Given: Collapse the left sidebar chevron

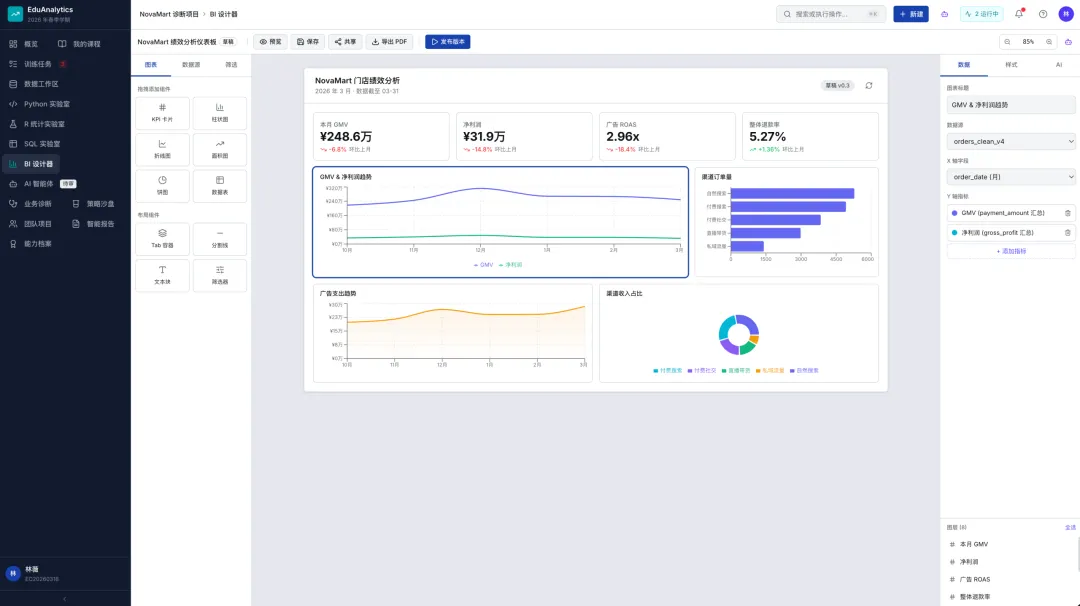Looking at the screenshot, I should 65,599.
